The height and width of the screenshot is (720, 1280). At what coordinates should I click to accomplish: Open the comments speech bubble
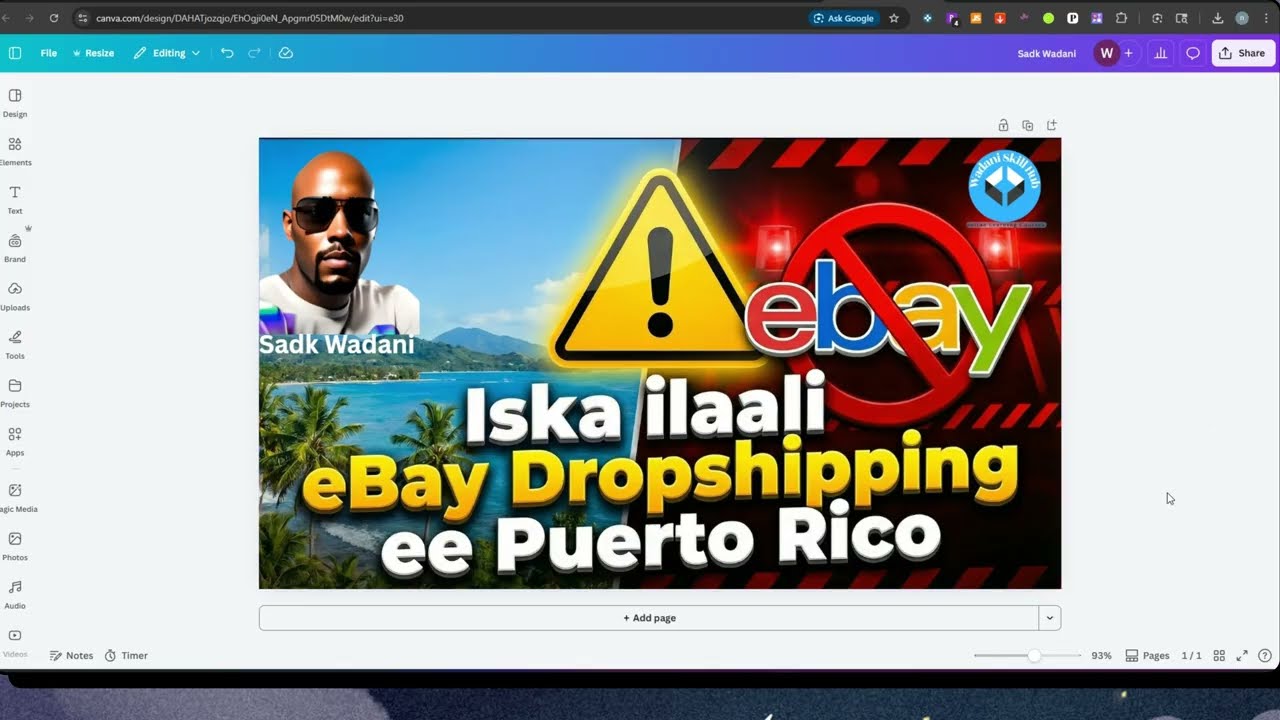click(x=1193, y=53)
